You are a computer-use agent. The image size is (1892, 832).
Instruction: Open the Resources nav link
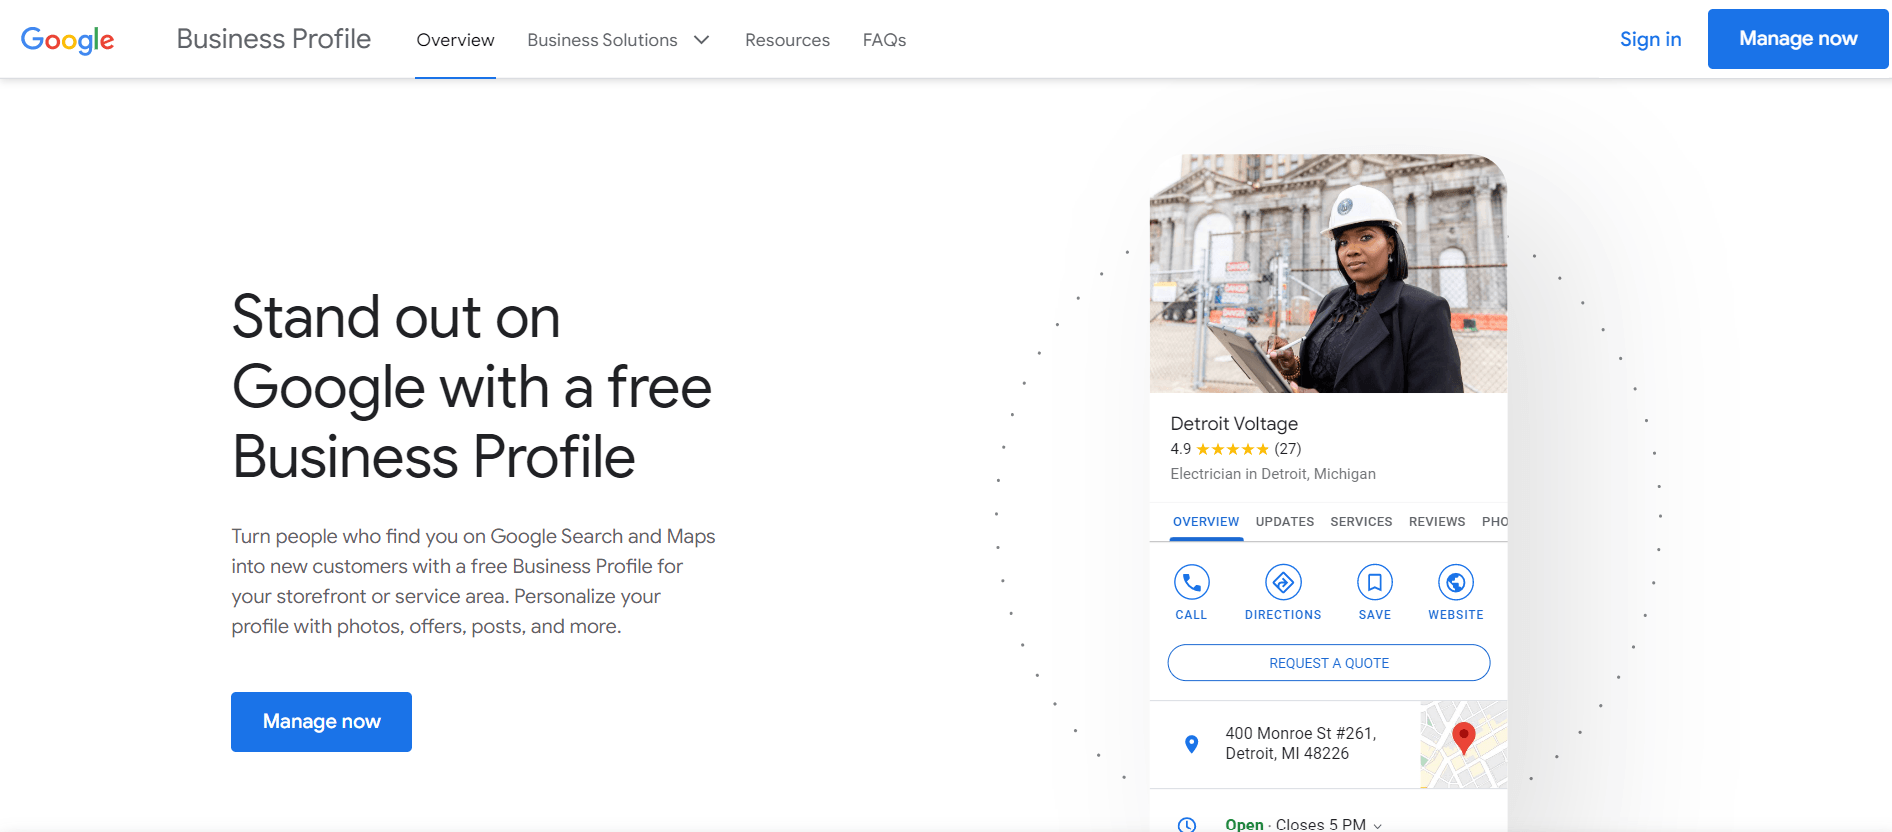pyautogui.click(x=787, y=40)
